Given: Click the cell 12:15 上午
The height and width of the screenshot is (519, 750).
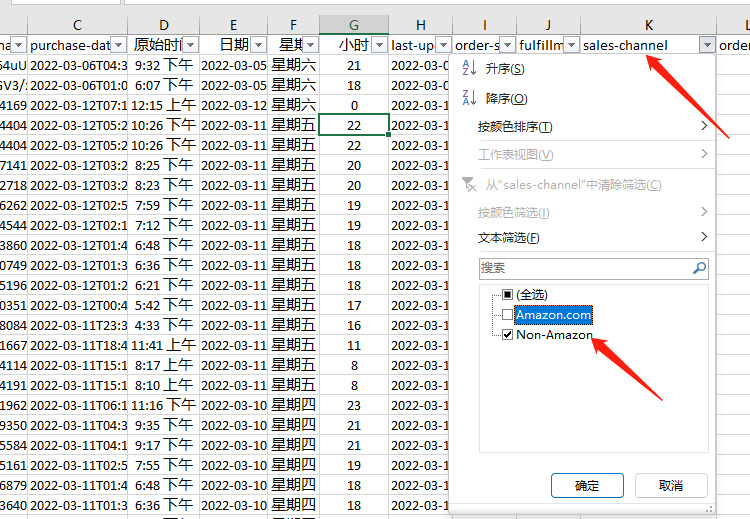Looking at the screenshot, I should (164, 105).
